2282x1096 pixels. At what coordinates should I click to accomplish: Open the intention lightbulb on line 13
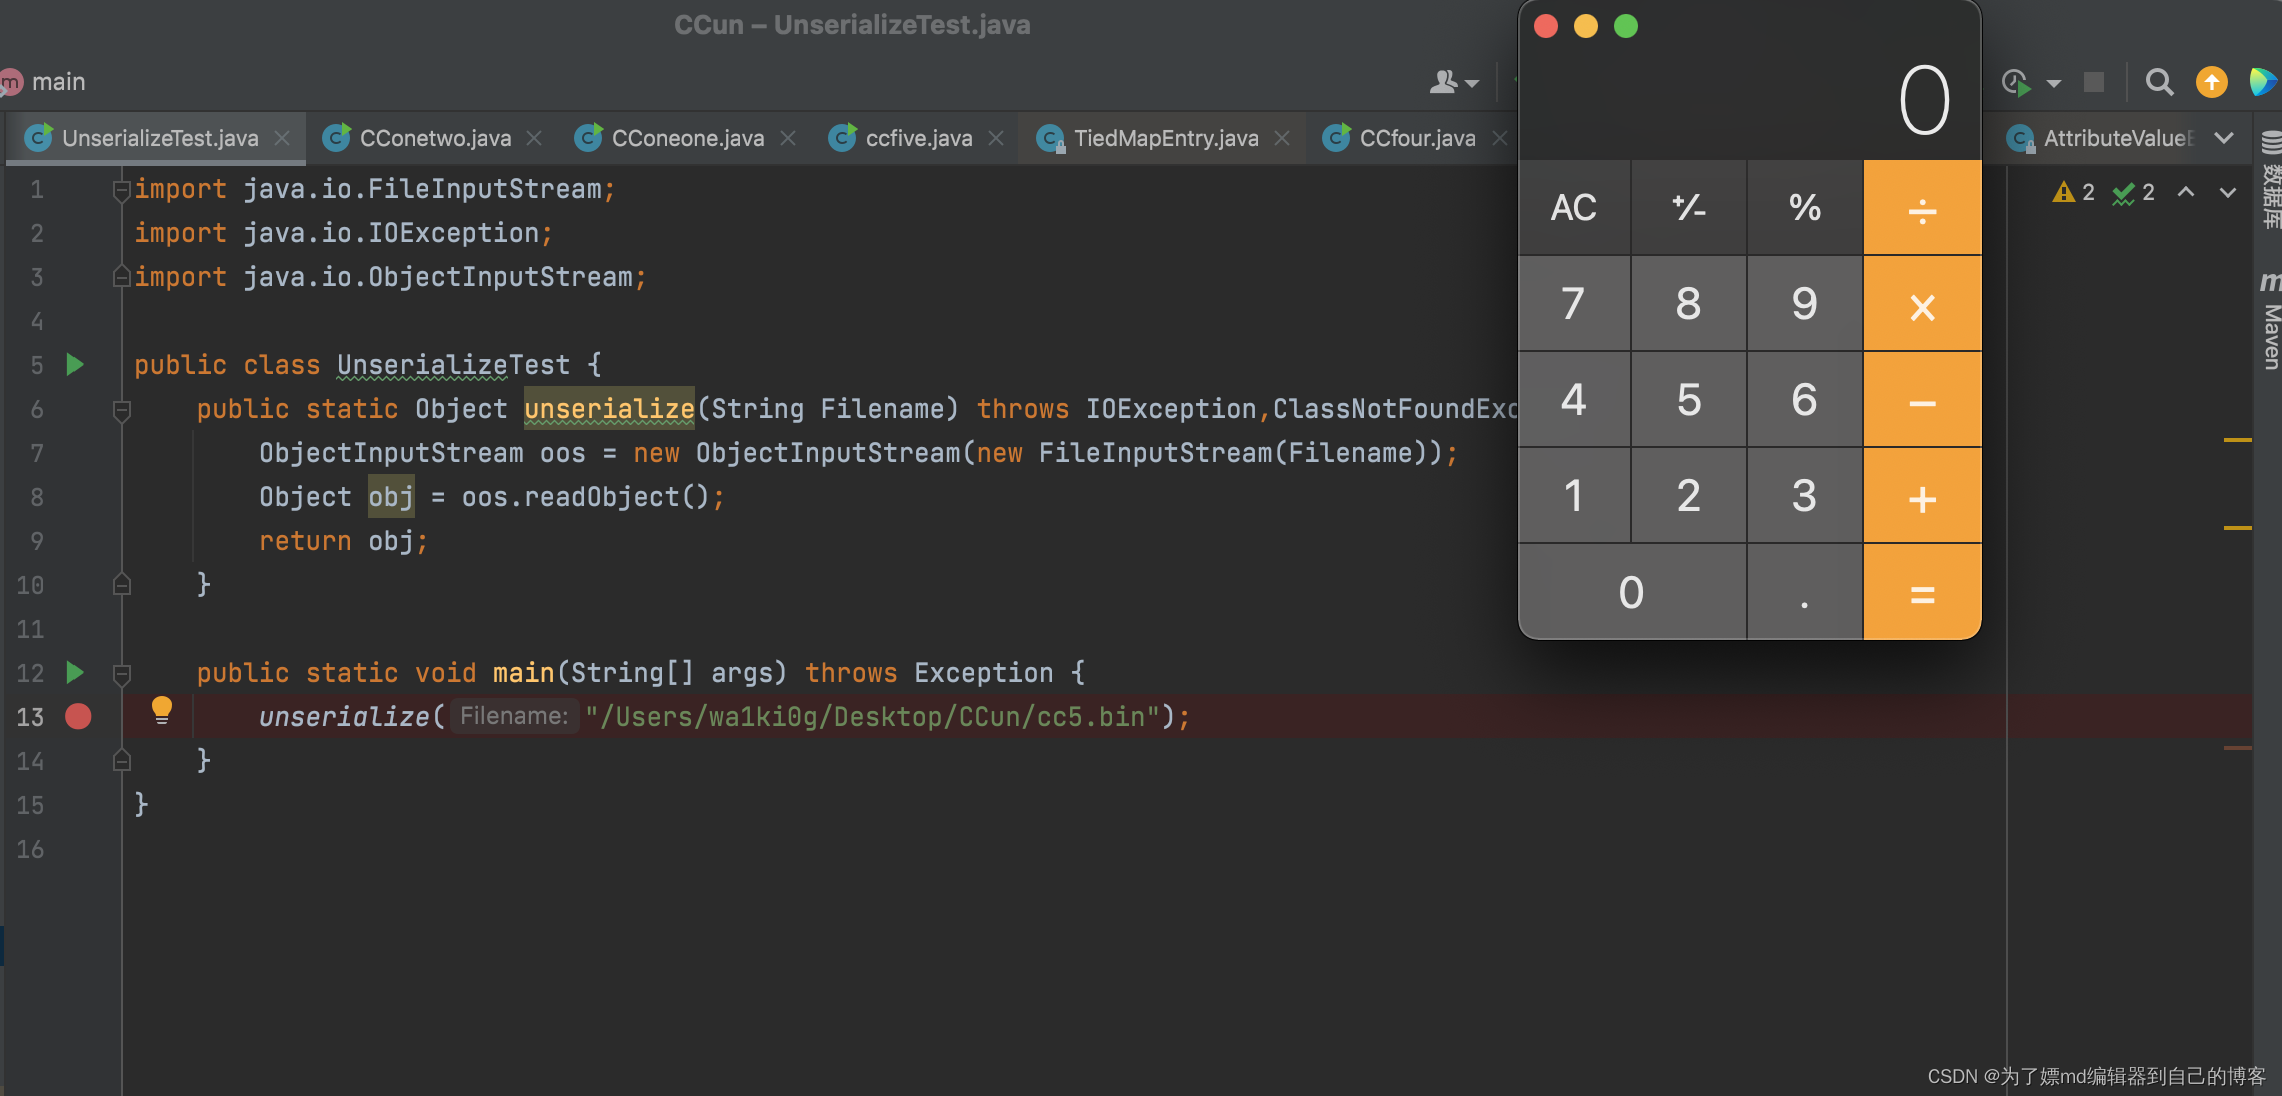[x=161, y=710]
